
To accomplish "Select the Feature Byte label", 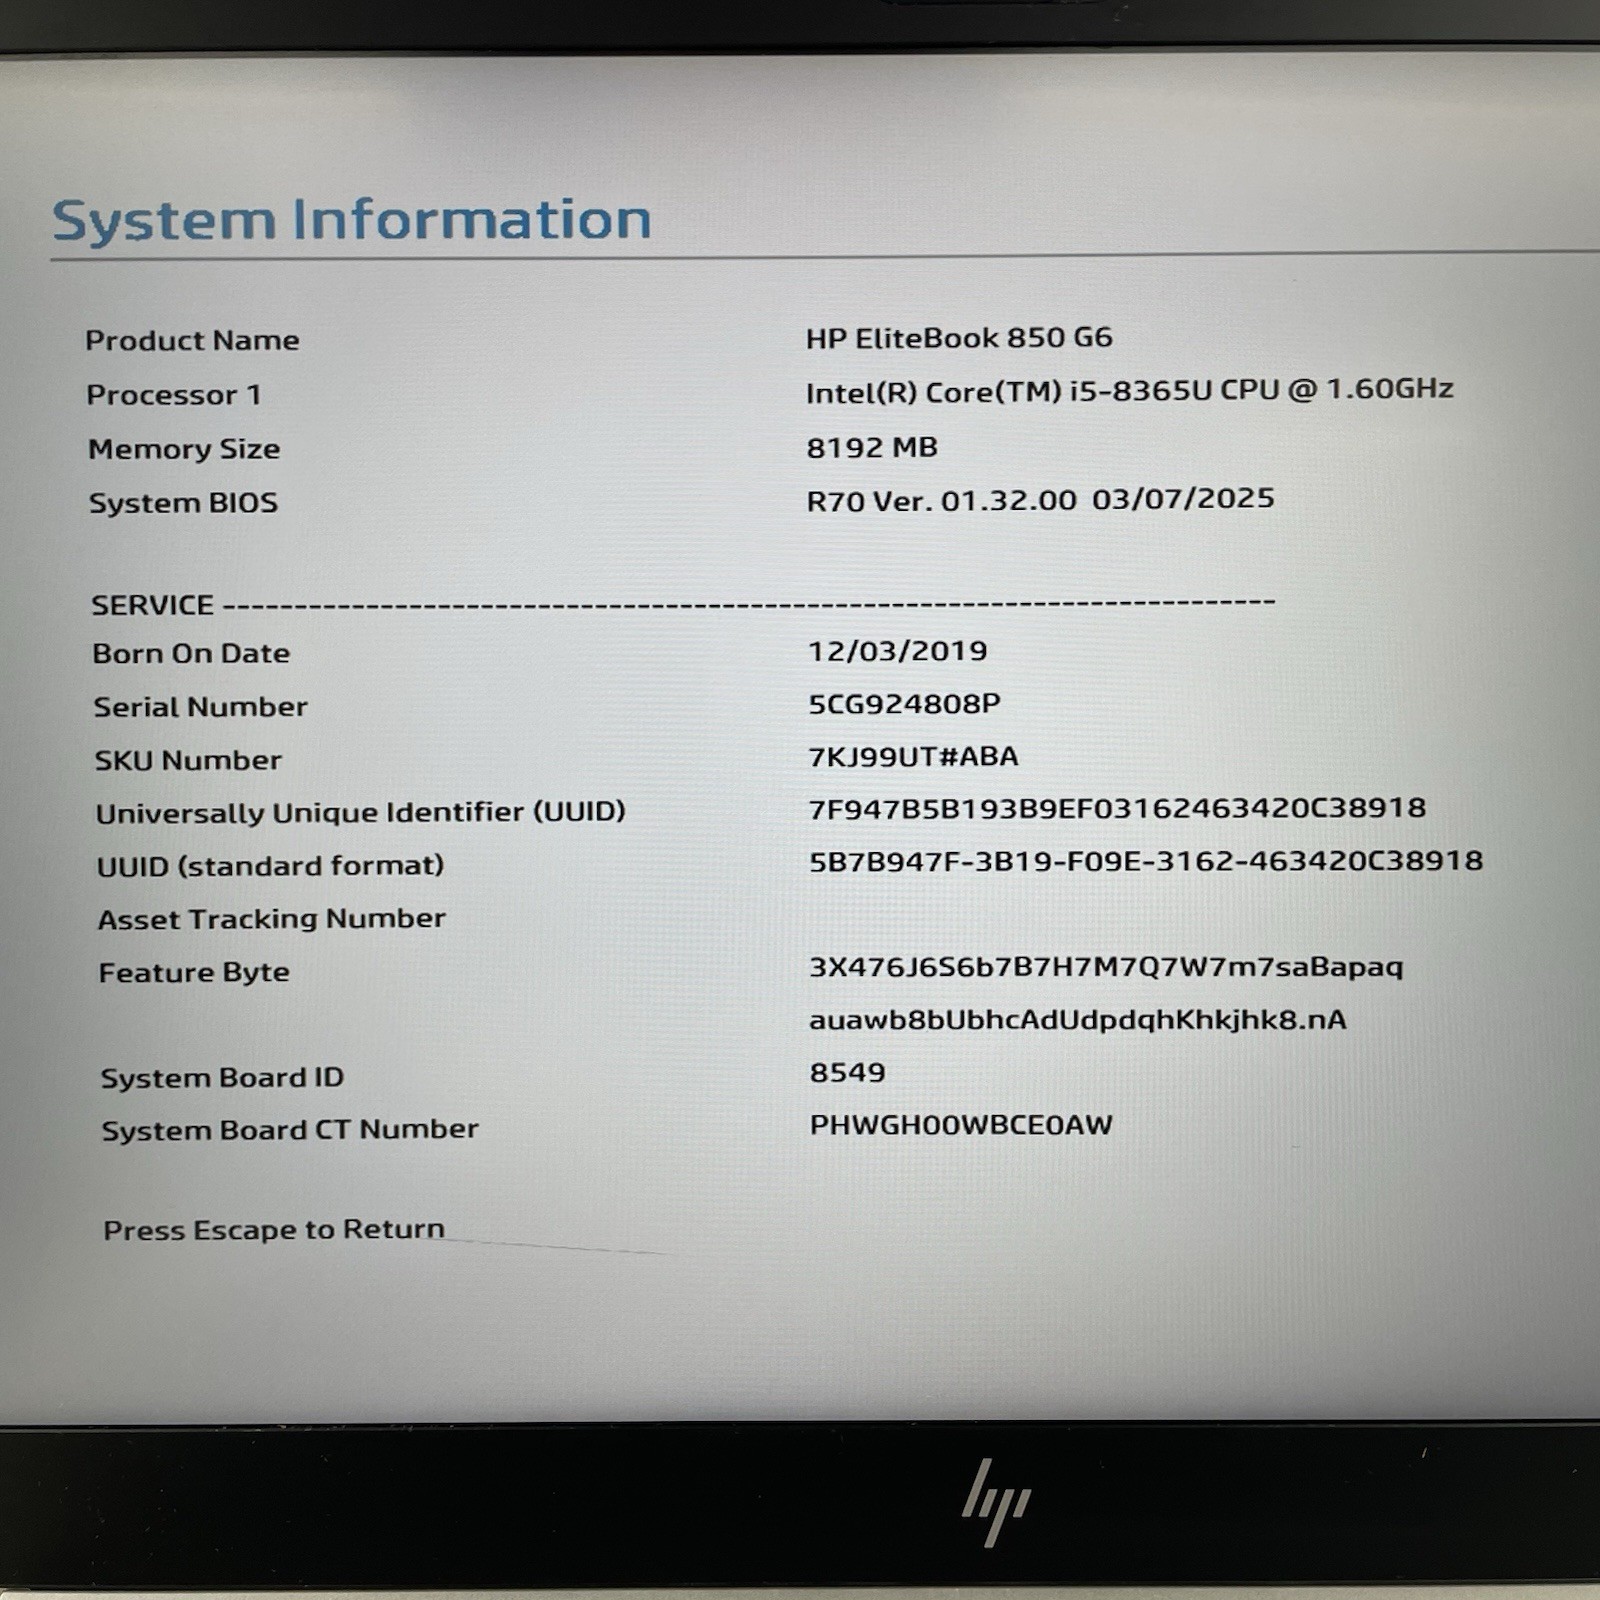I will 194,973.
